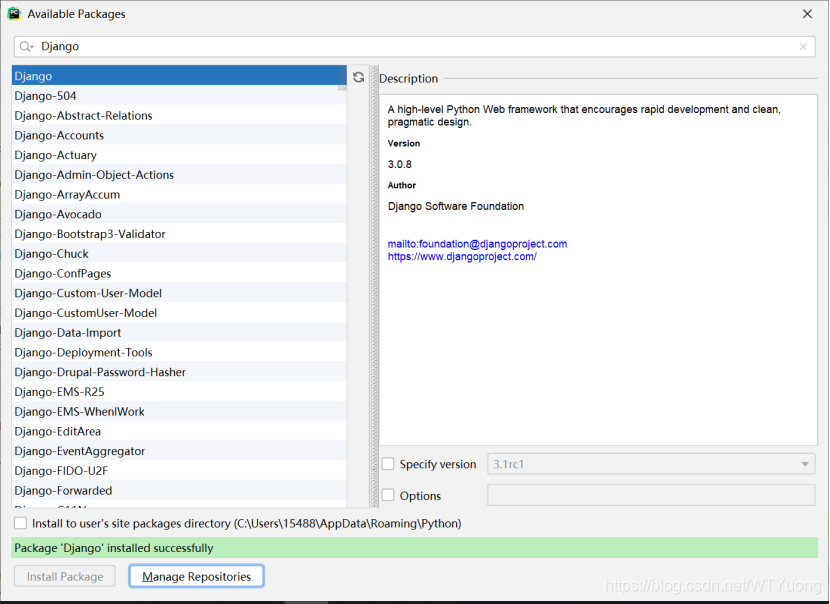Click the PyCharm icon in the title bar

pos(14,14)
